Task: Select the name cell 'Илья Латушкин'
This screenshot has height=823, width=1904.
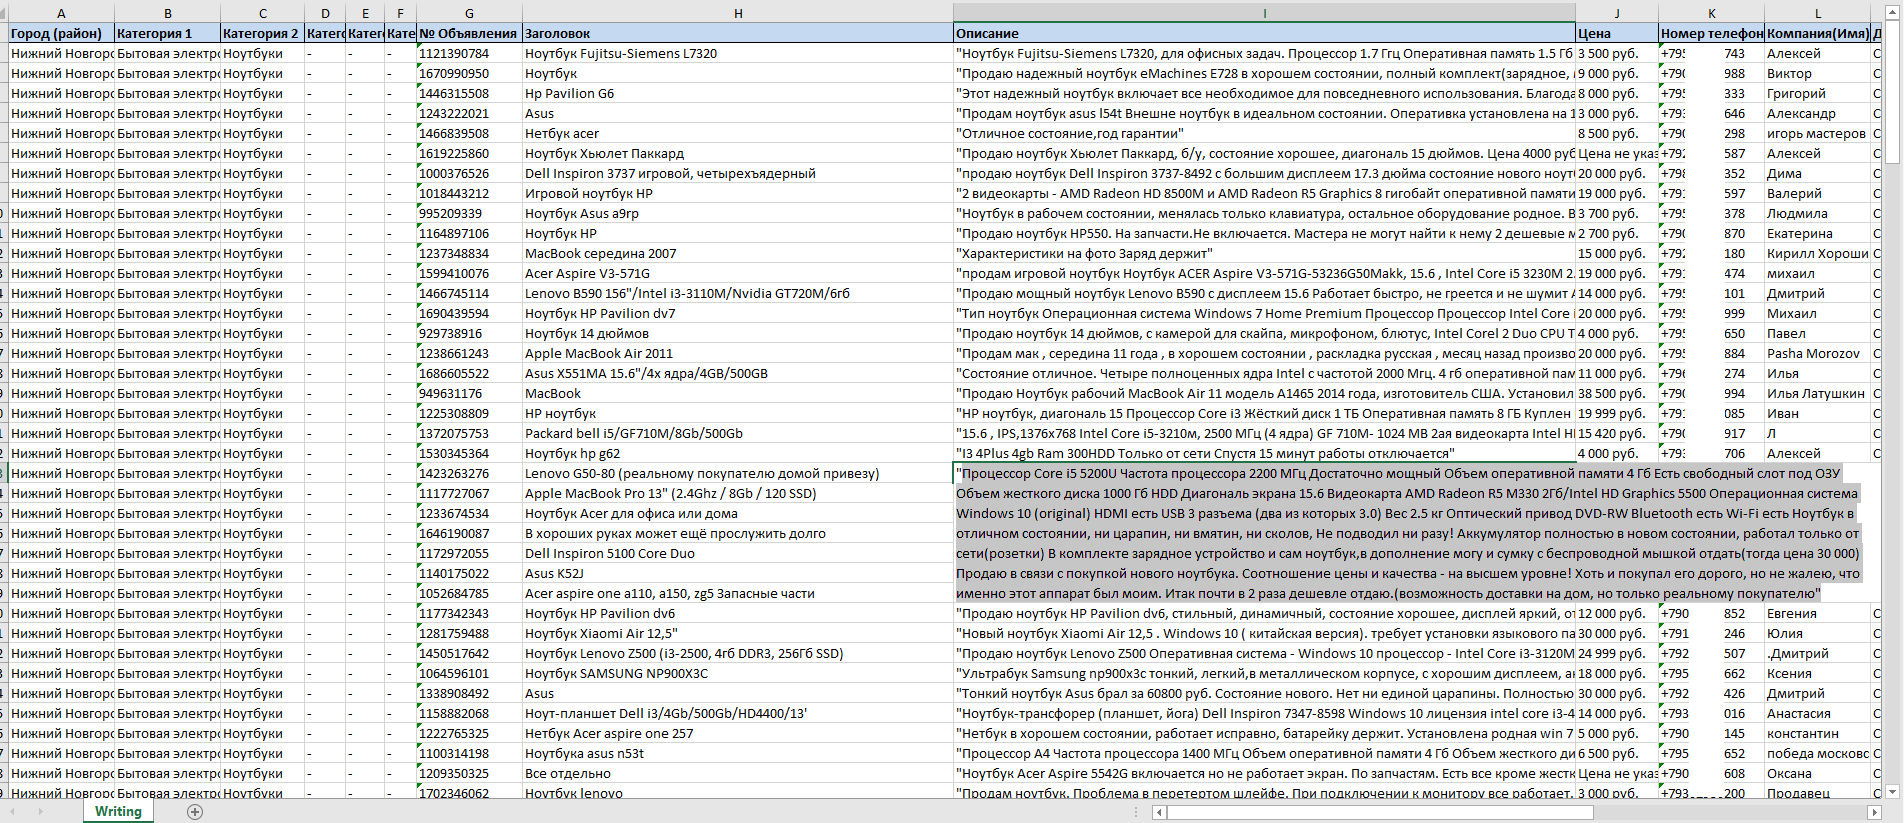Action: (1817, 393)
